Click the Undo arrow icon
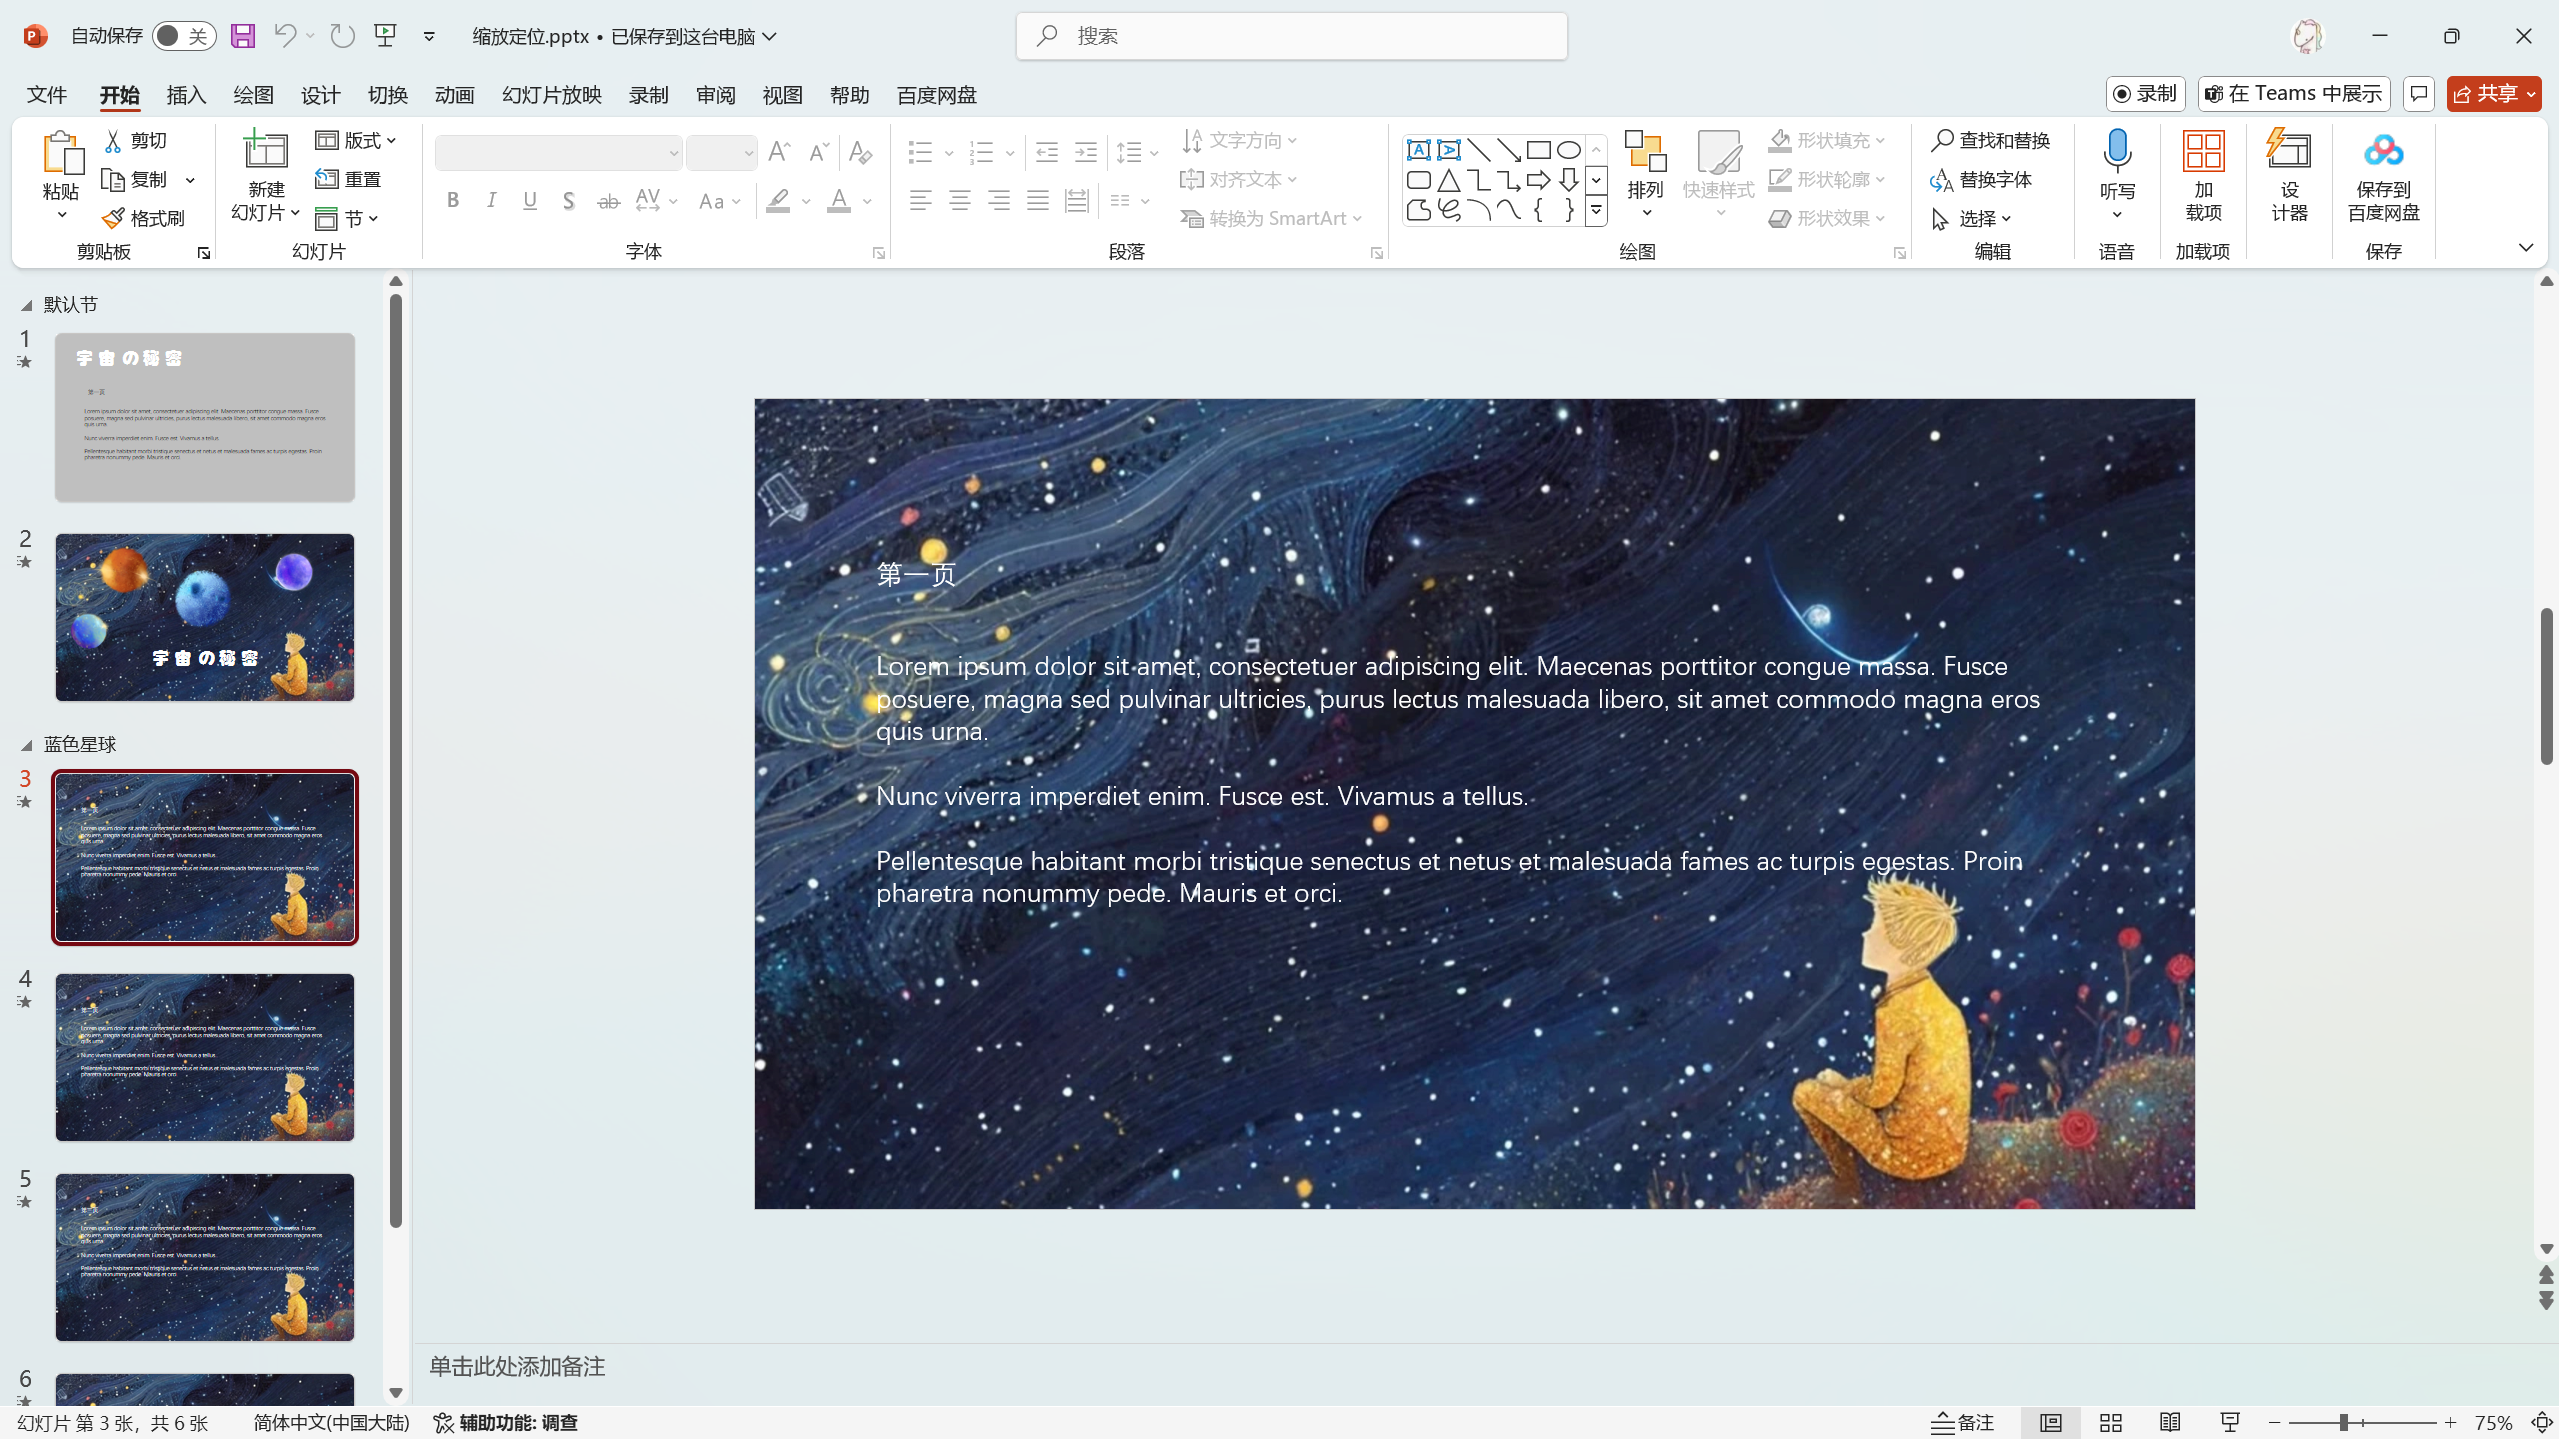The image size is (2559, 1439). (285, 36)
